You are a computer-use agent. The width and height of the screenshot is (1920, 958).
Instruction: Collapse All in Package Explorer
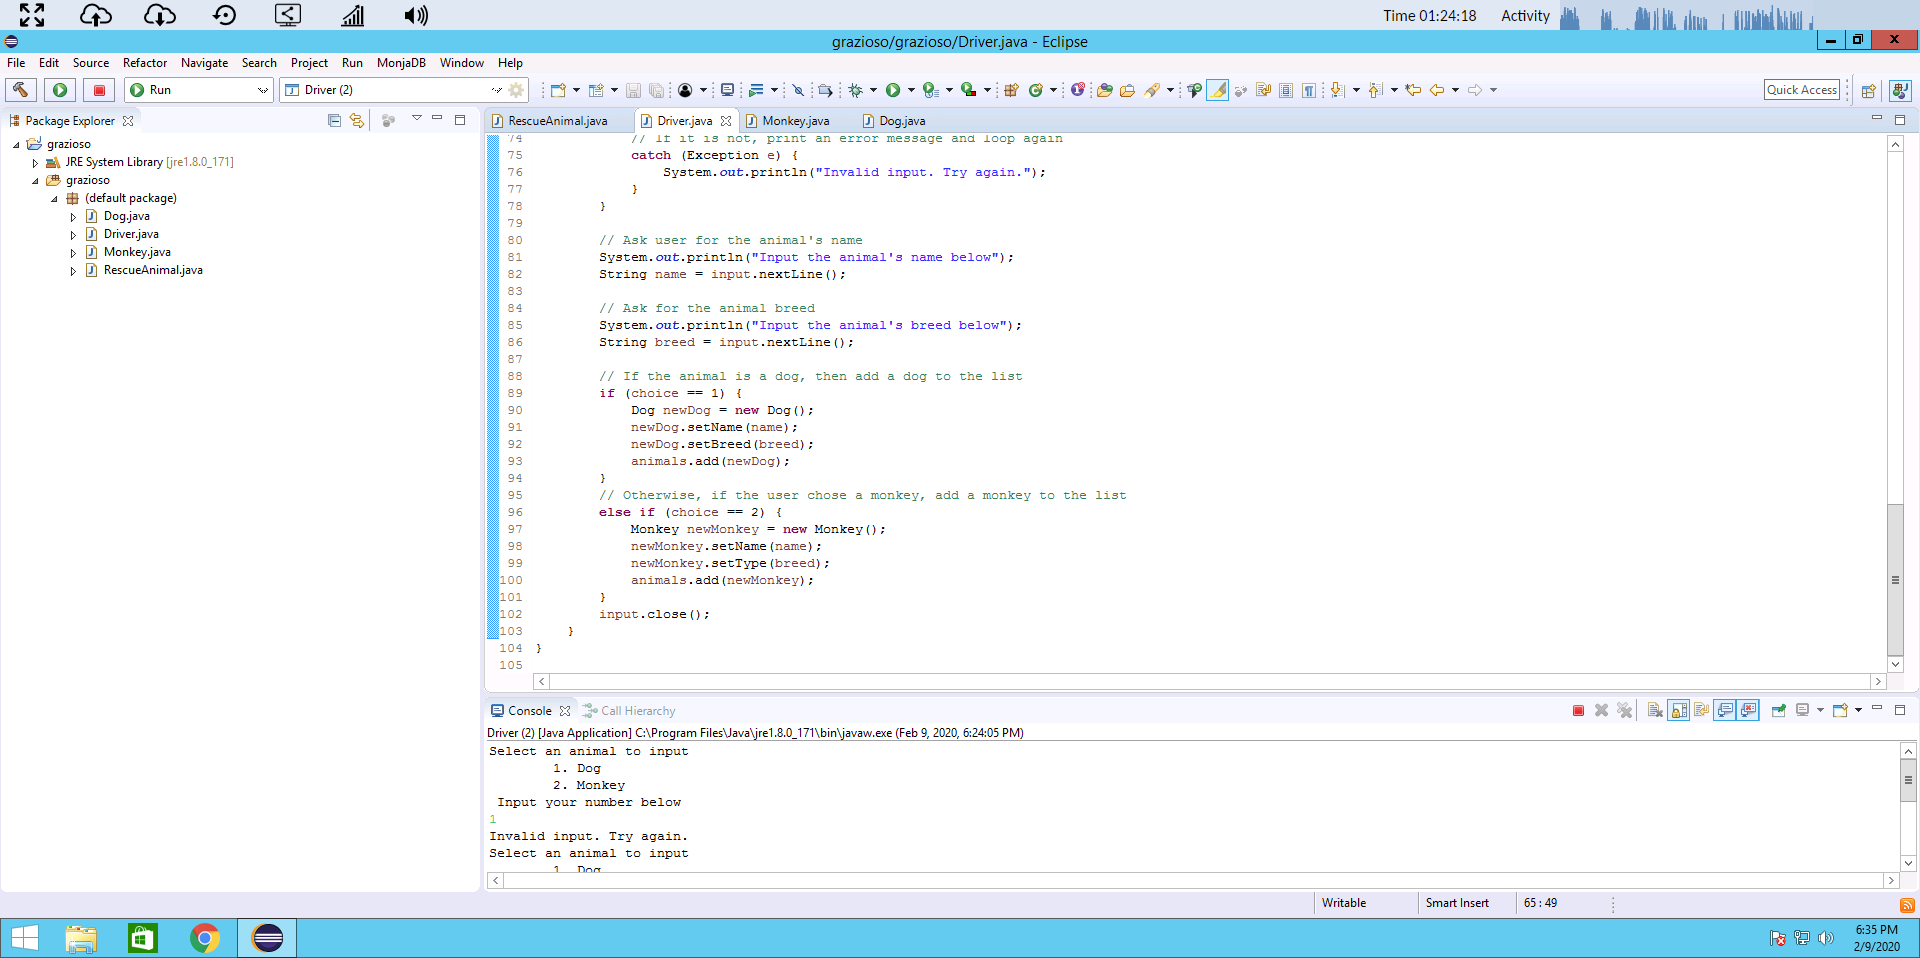click(x=335, y=120)
